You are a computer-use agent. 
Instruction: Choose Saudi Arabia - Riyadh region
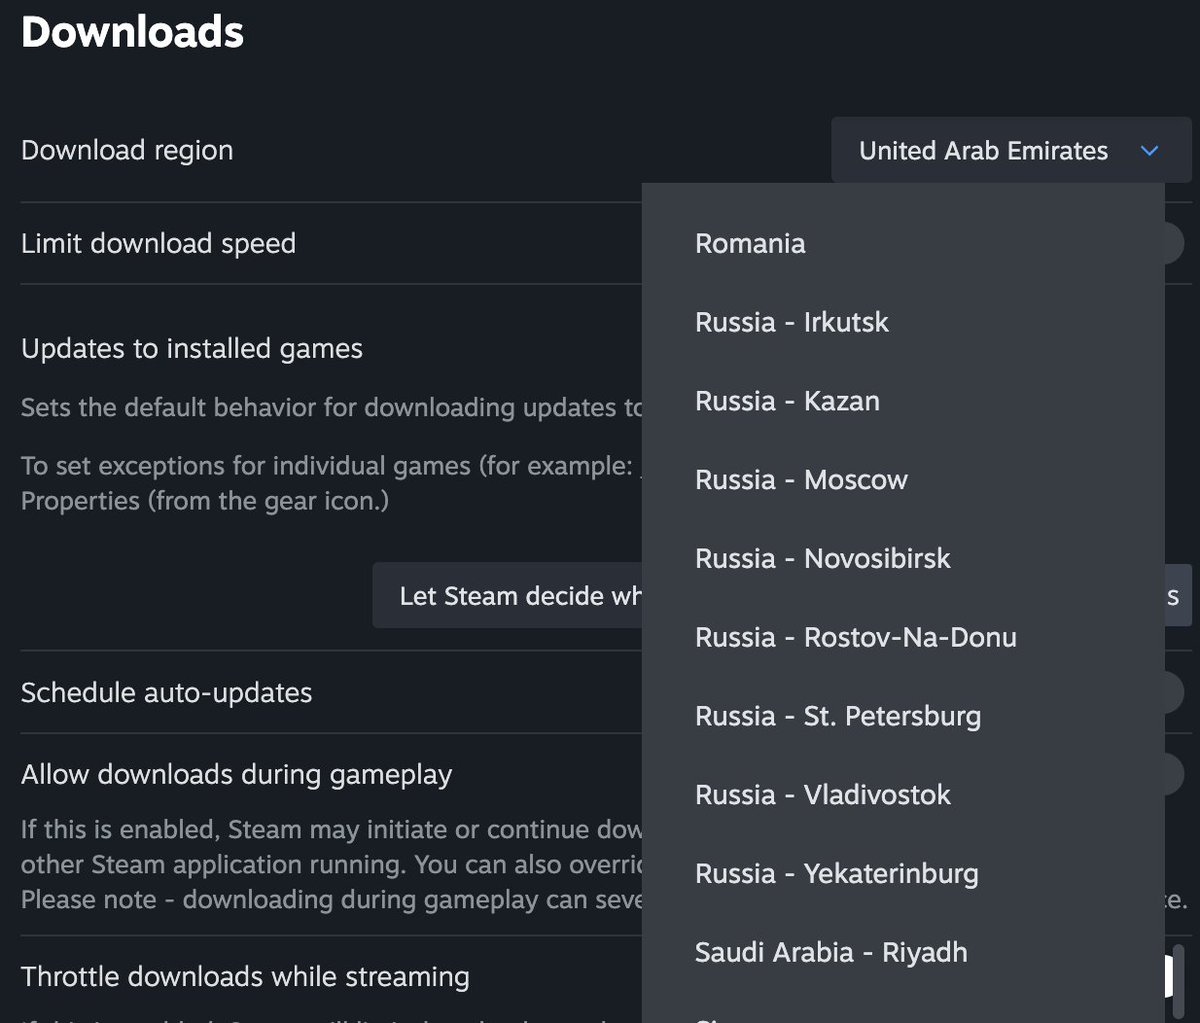903,952
